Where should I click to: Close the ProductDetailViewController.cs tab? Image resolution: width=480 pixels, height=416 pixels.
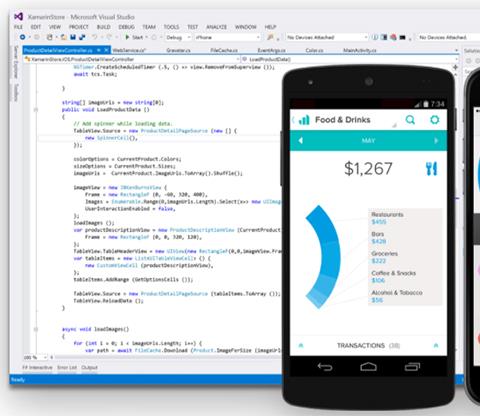[x=106, y=50]
